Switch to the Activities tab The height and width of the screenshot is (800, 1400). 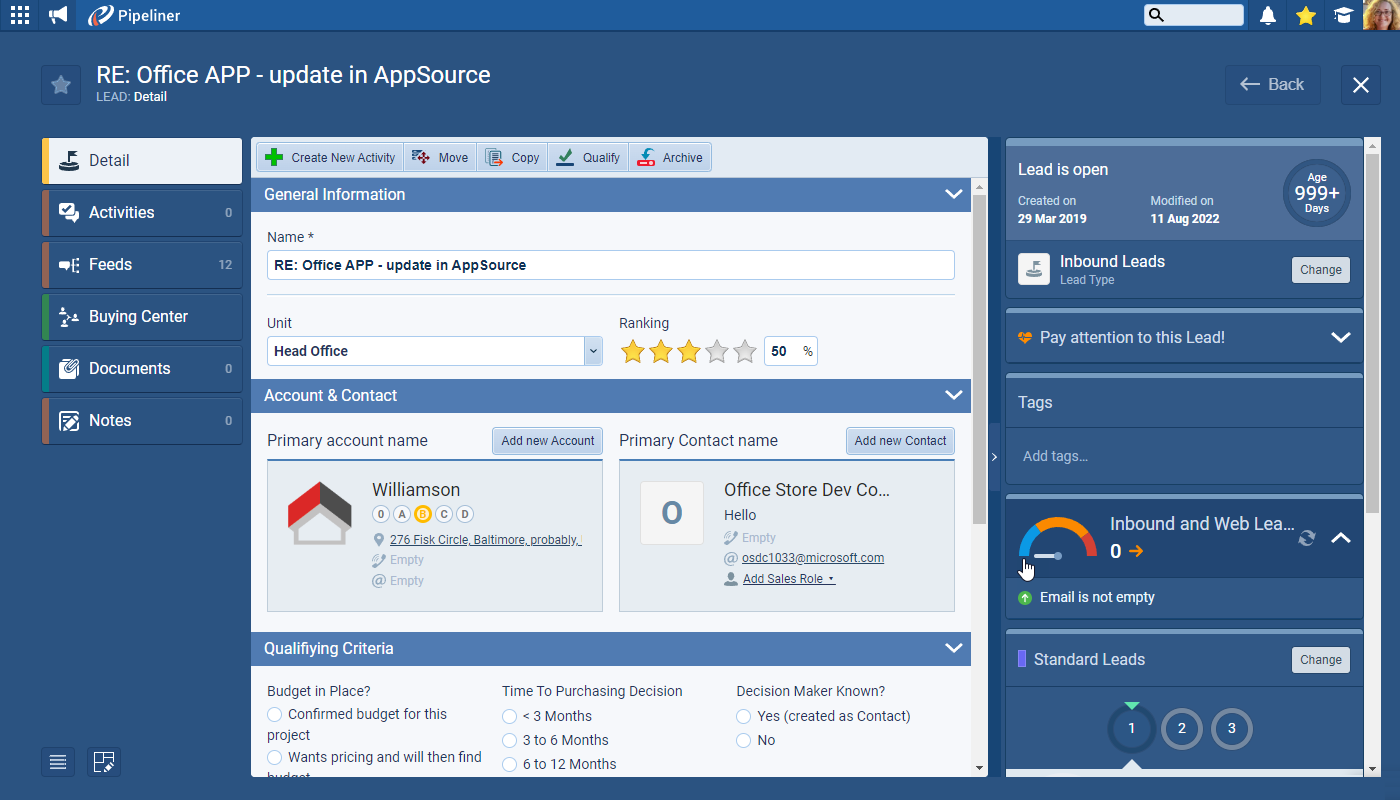pos(142,212)
